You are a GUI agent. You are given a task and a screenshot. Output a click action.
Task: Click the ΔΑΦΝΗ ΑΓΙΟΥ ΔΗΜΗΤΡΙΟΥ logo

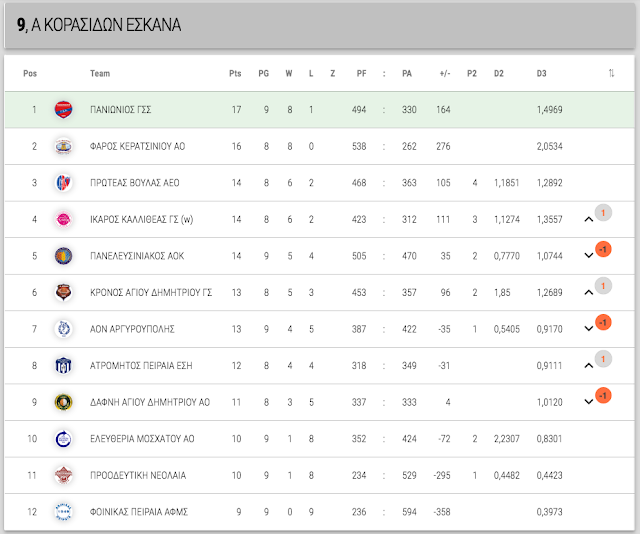click(63, 402)
